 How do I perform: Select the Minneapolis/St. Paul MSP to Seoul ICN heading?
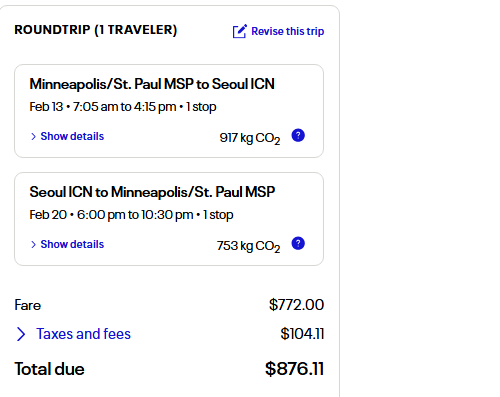[x=152, y=84]
